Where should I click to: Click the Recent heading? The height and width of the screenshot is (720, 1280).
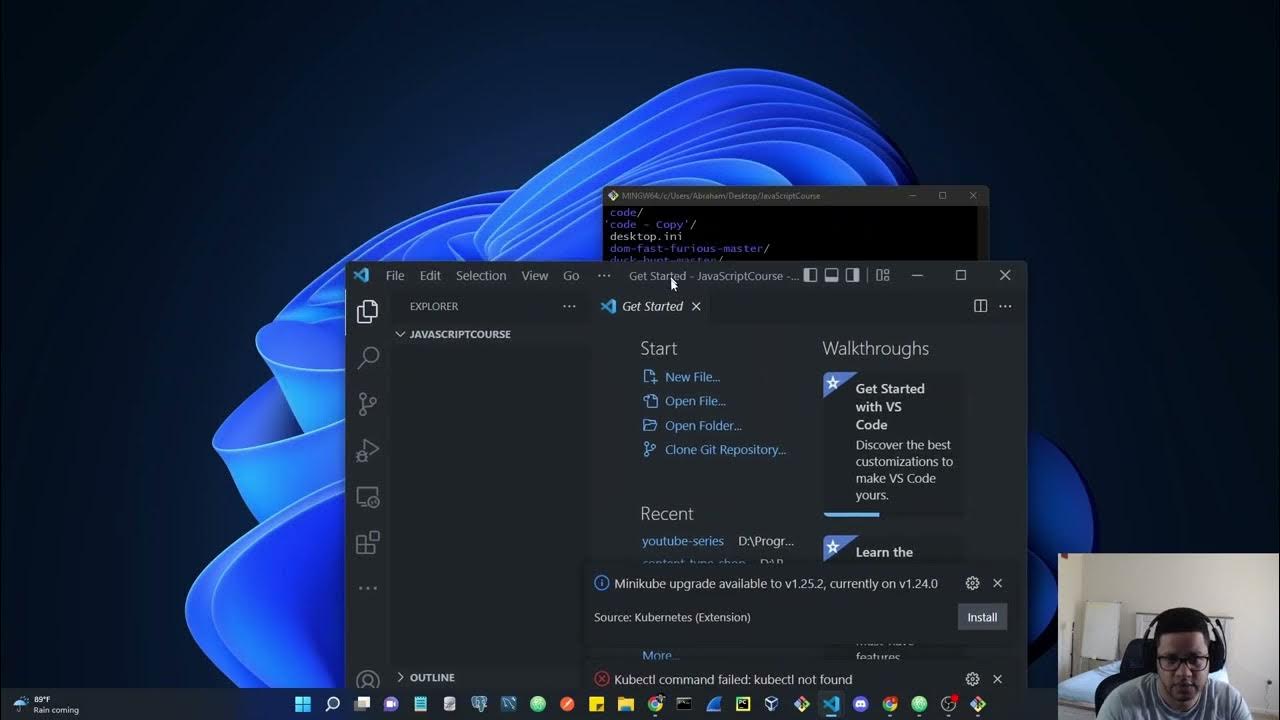tap(666, 513)
